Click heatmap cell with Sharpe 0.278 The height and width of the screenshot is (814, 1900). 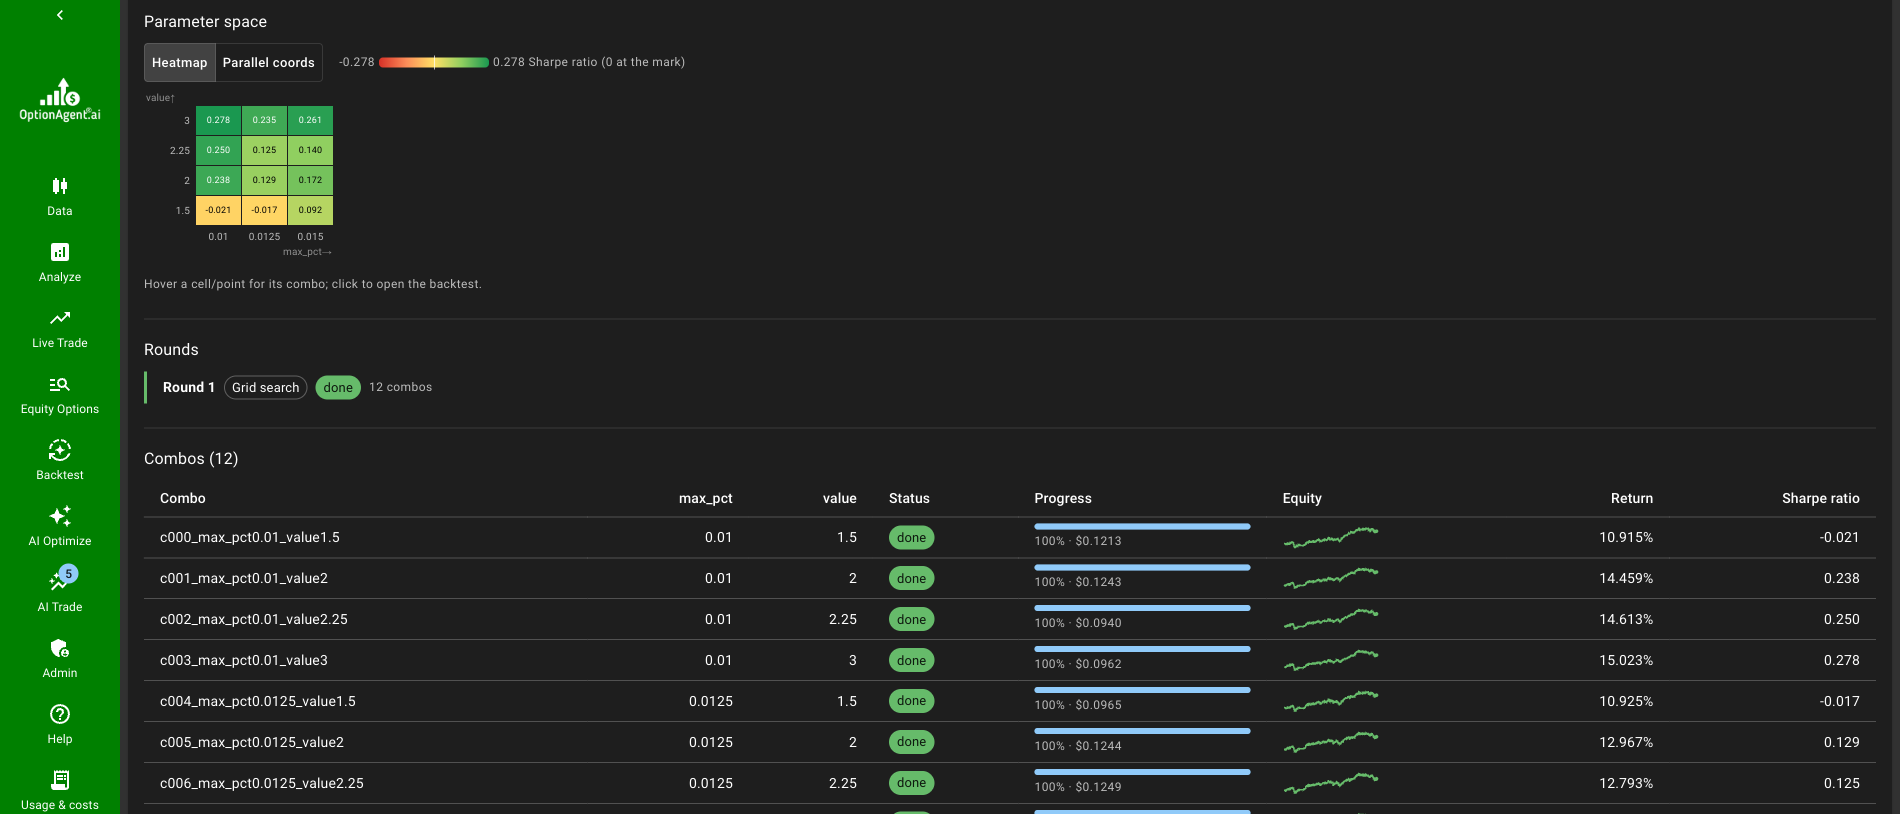(218, 120)
